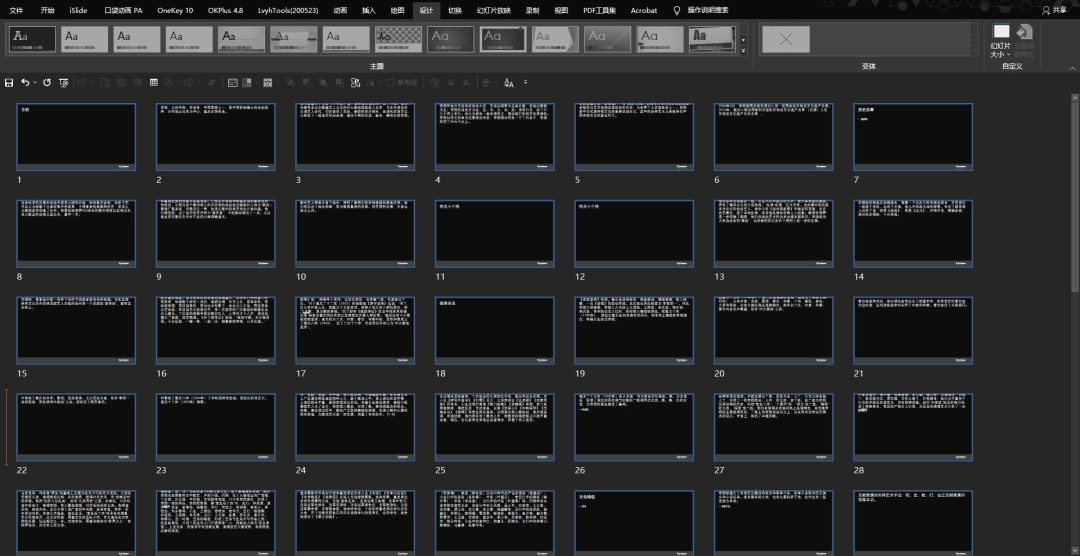
Task: Click the slide layout icon in quick toolbar
Action: tap(233, 83)
